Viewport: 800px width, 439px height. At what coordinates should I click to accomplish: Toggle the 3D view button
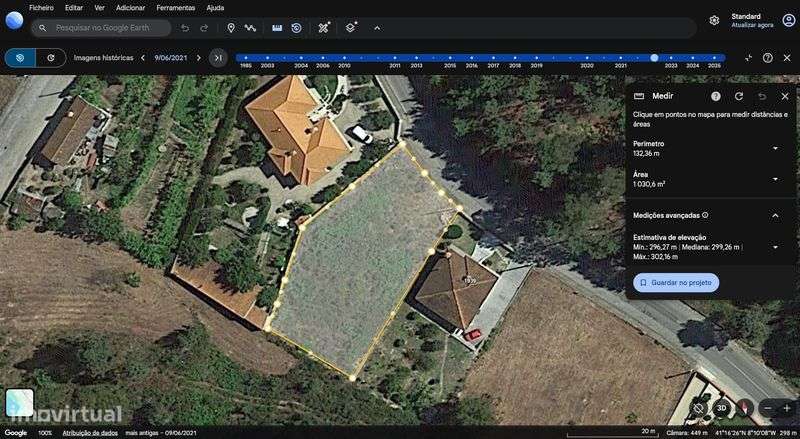click(721, 408)
